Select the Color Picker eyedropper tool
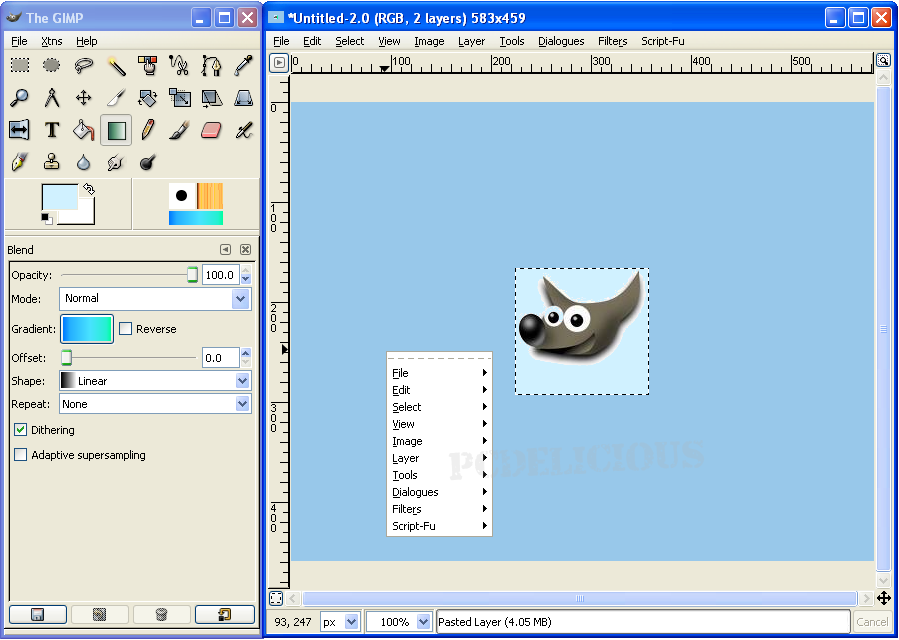Image resolution: width=899 pixels, height=640 pixels. (244, 65)
